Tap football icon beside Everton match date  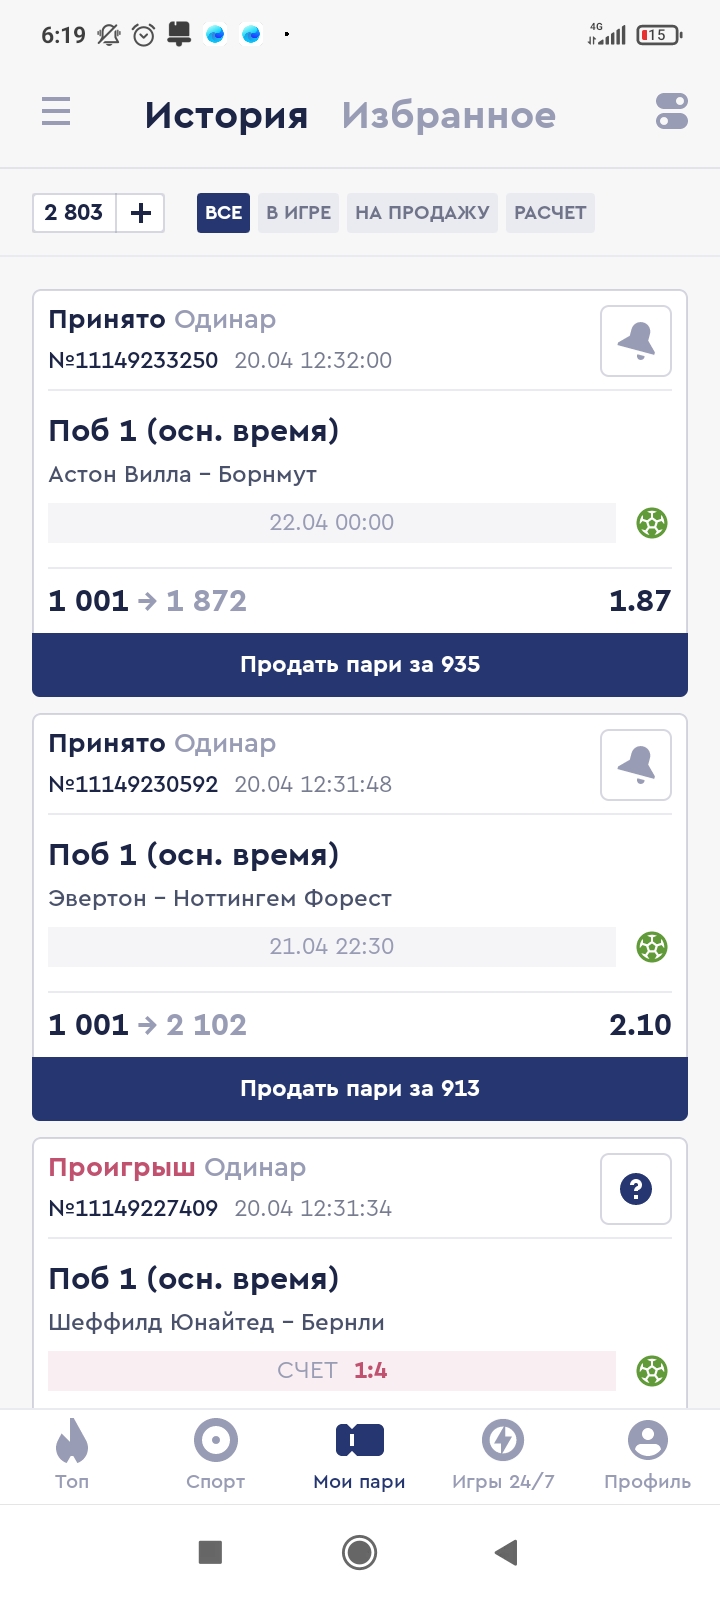click(652, 947)
